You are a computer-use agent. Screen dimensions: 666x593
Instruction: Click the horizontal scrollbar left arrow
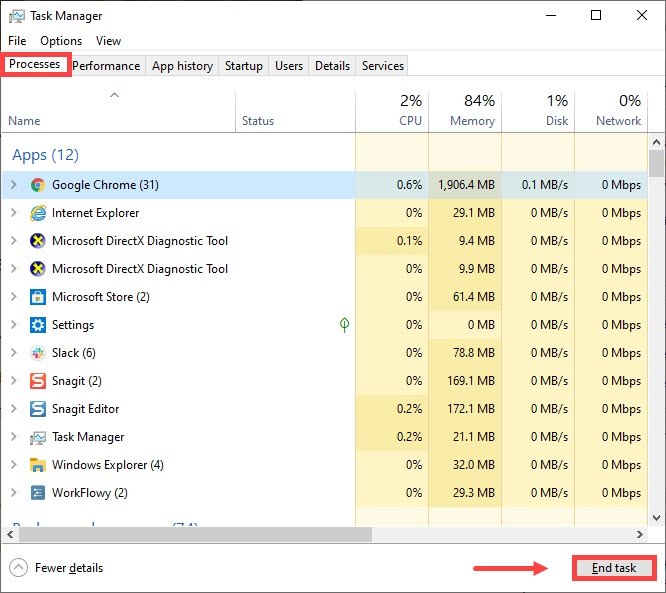pos(10,534)
